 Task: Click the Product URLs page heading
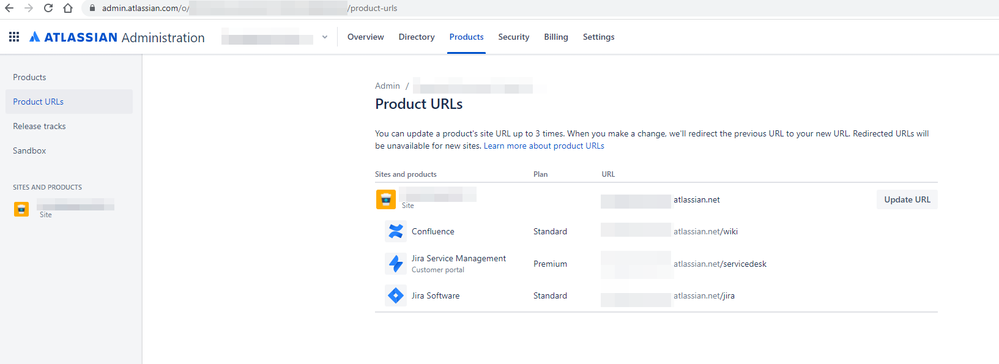tap(419, 103)
